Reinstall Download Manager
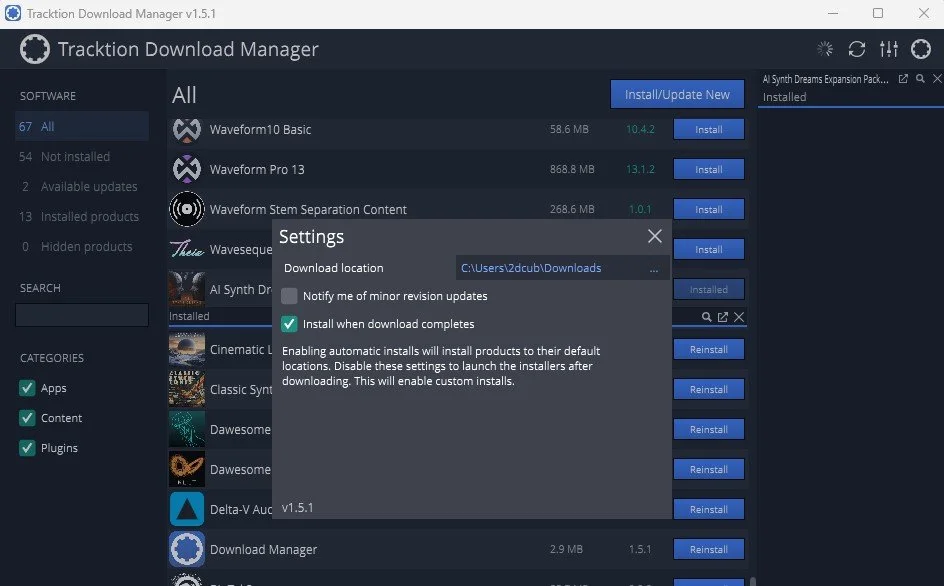The height and width of the screenshot is (586, 944). 709,549
